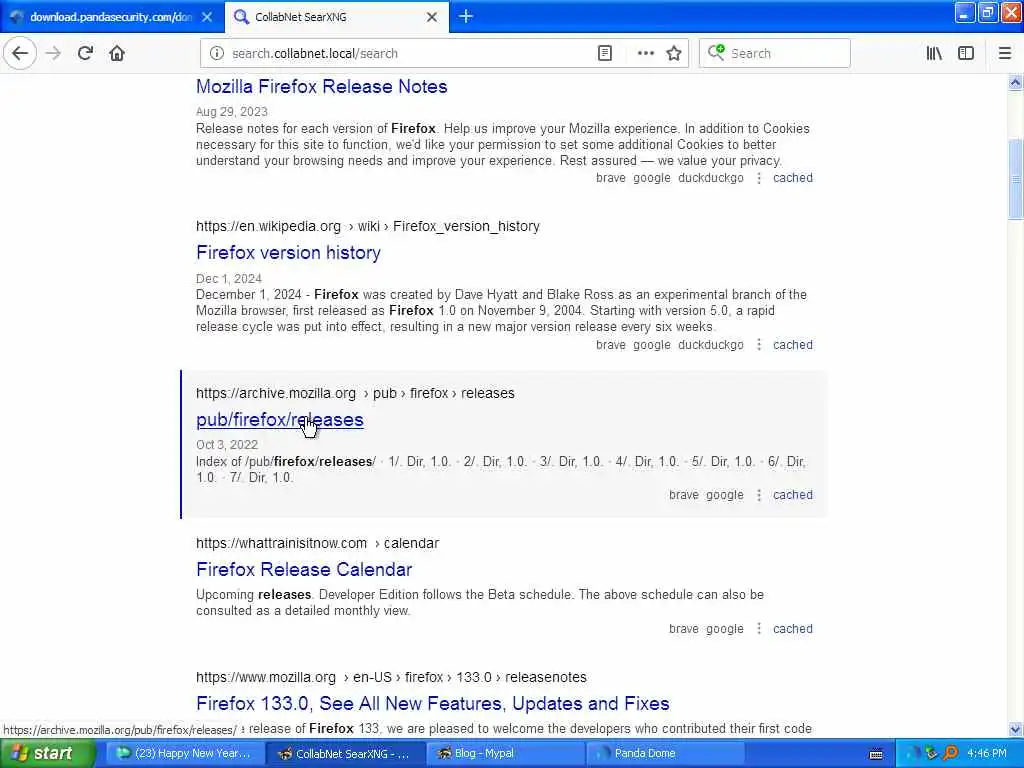Close the download.pandasecurity.com tab
Viewport: 1024px width, 768px height.
(x=207, y=17)
